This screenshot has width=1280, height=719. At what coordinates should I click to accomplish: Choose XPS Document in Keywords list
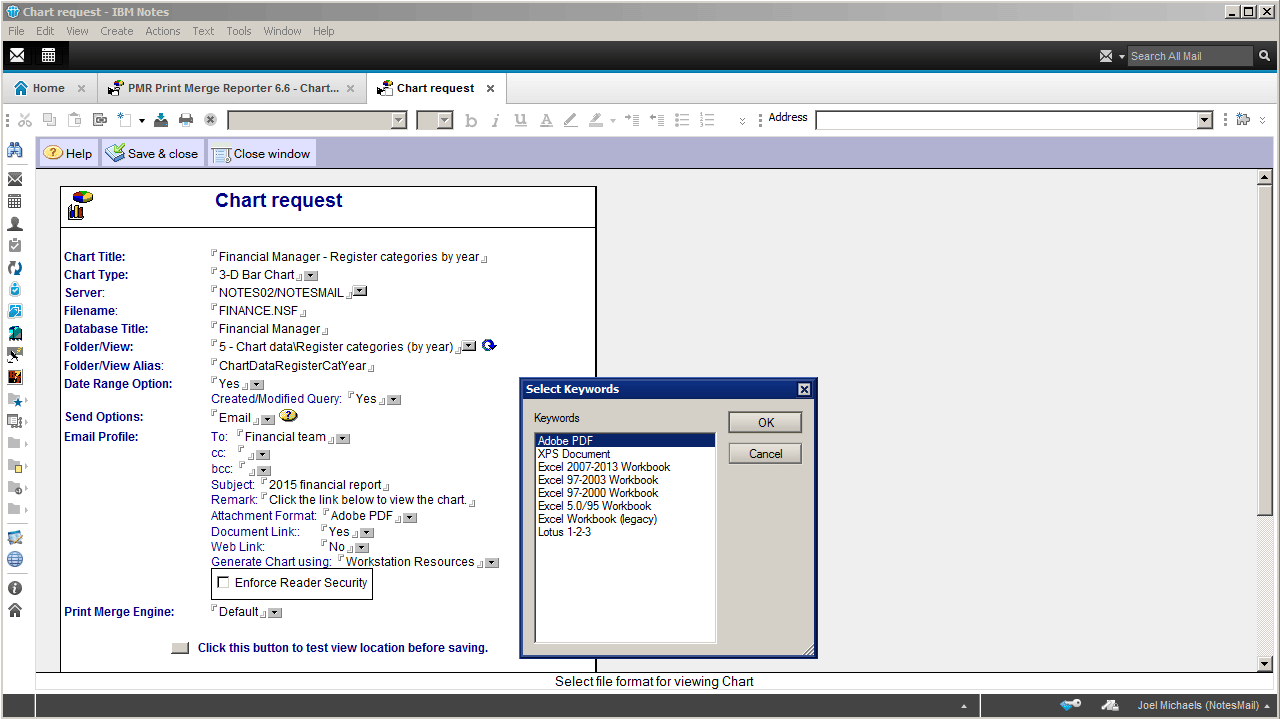574,454
